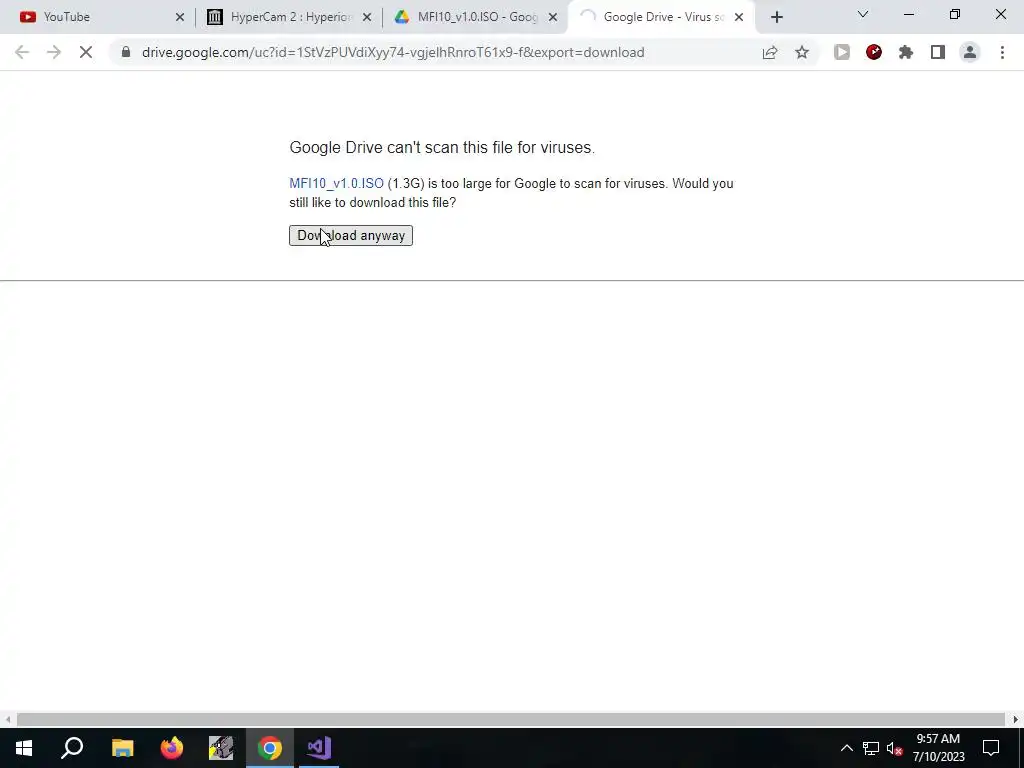
Task: Bookmark this page with the star
Action: (x=802, y=52)
